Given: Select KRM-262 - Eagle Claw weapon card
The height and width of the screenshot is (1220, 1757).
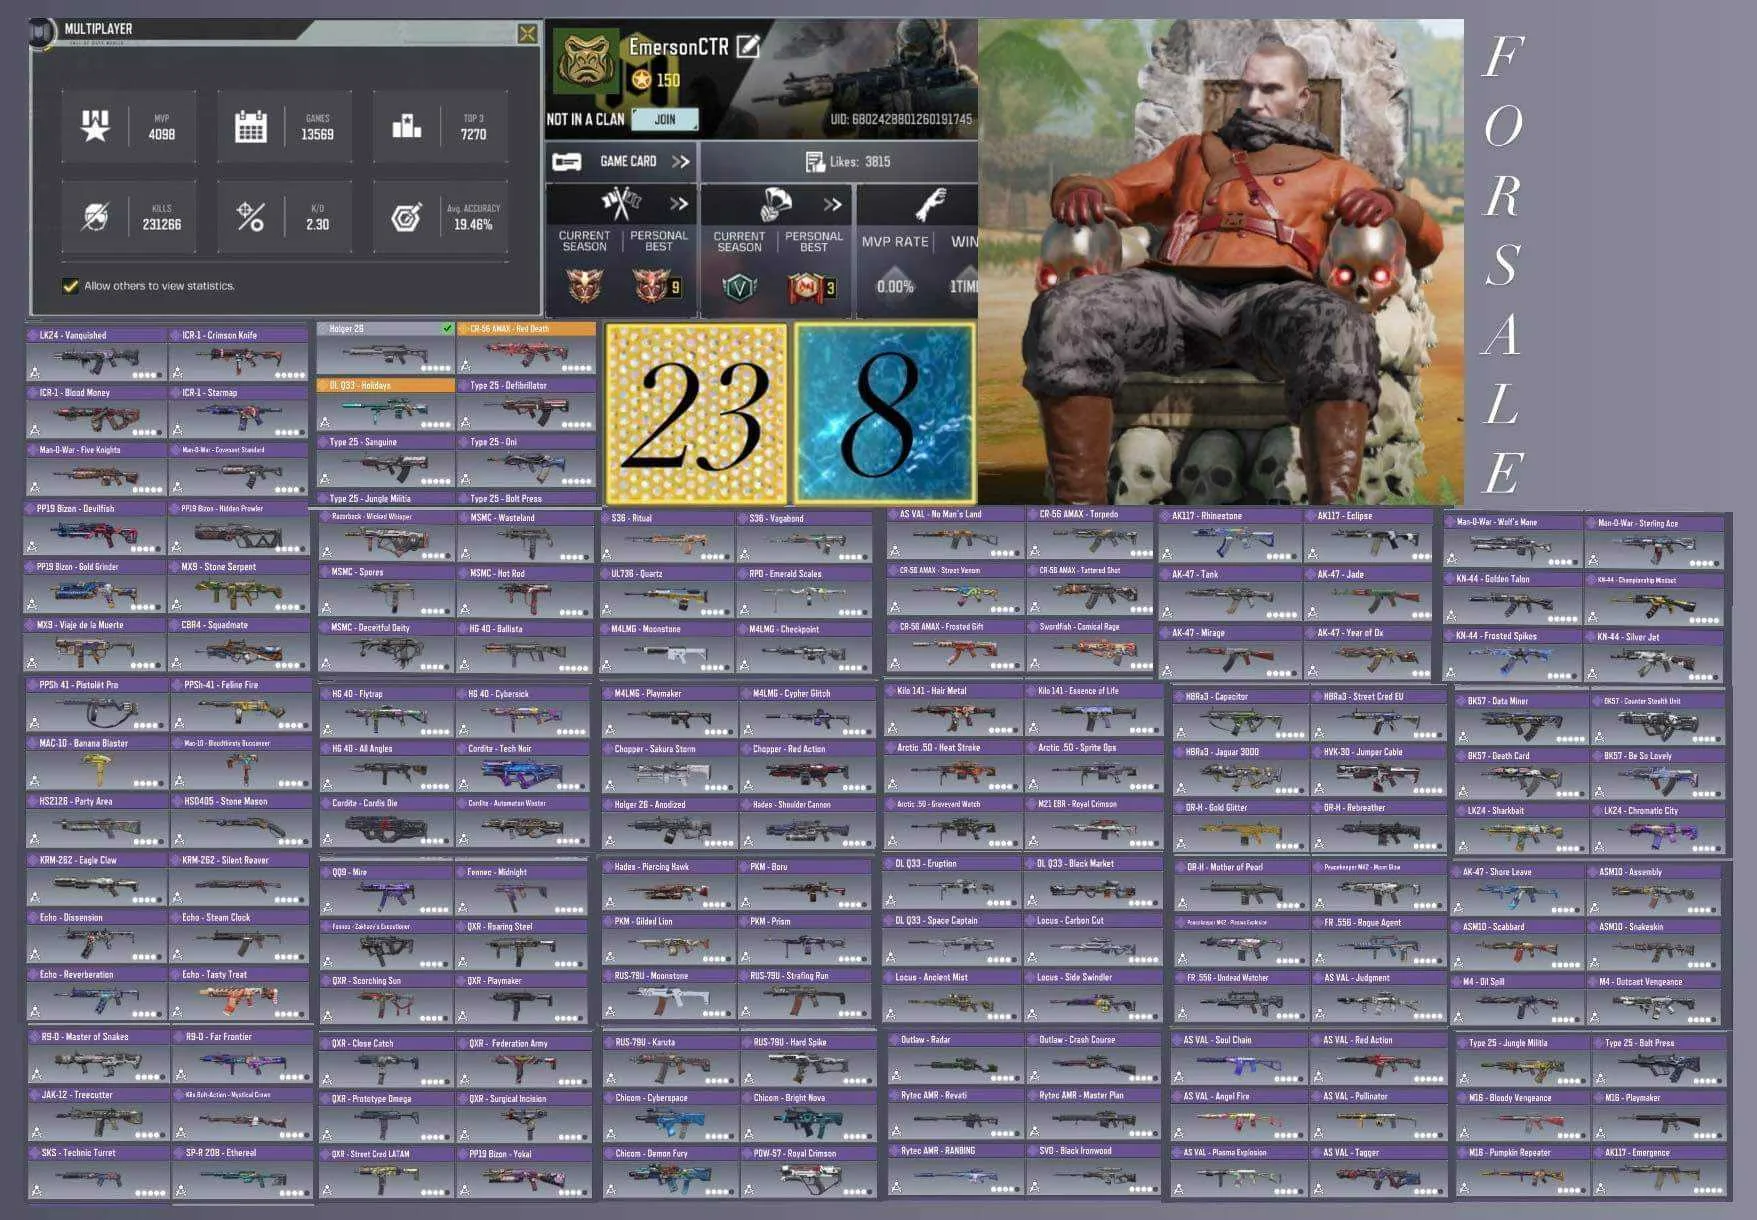Looking at the screenshot, I should pyautogui.click(x=97, y=880).
